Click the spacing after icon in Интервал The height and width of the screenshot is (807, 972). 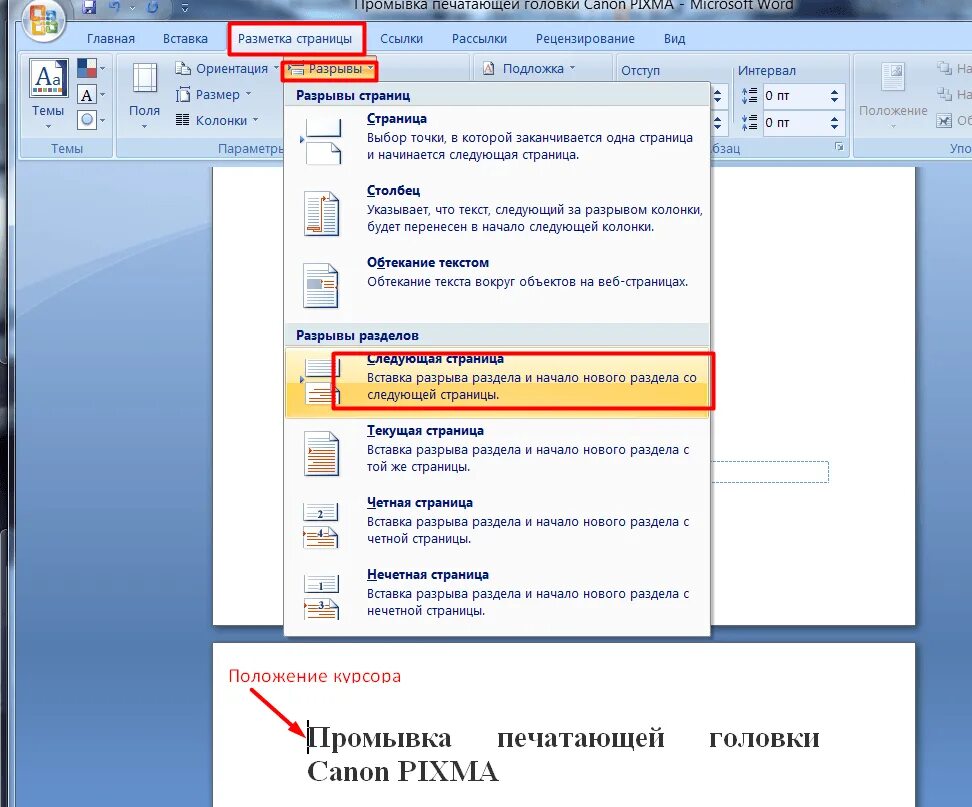tap(749, 122)
